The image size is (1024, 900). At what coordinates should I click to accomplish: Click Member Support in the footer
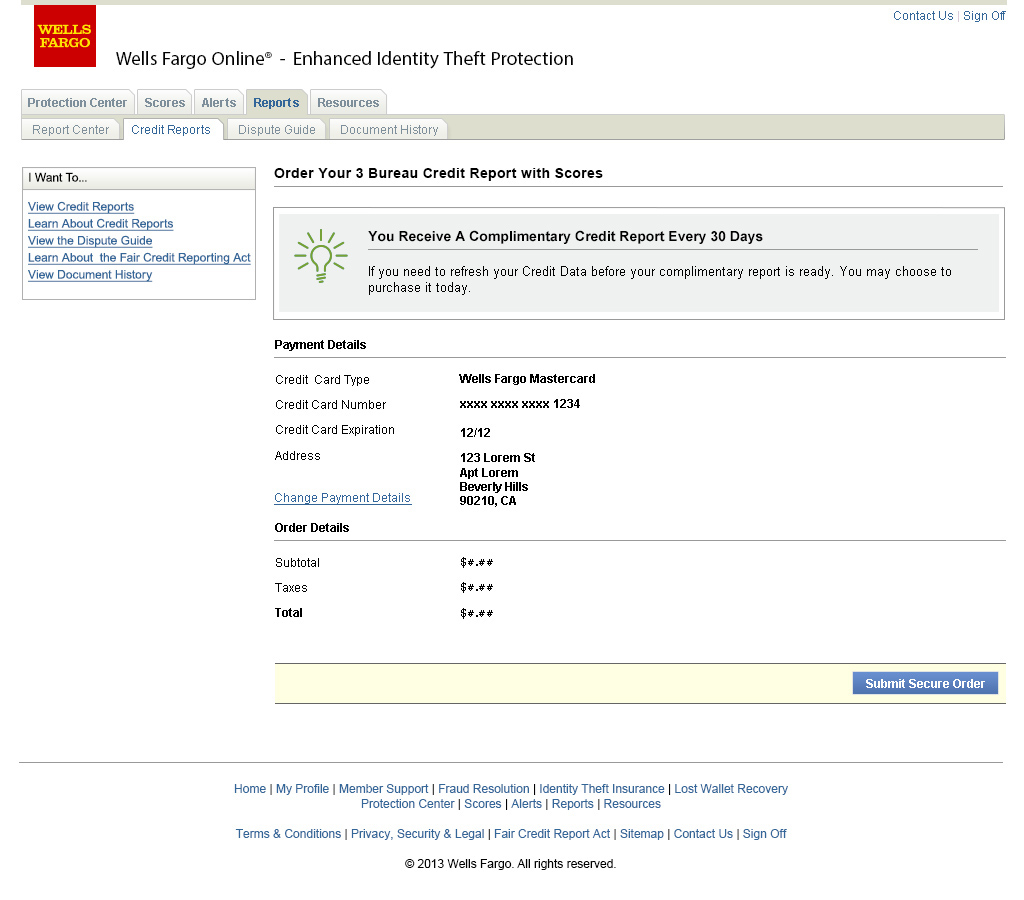(x=383, y=788)
